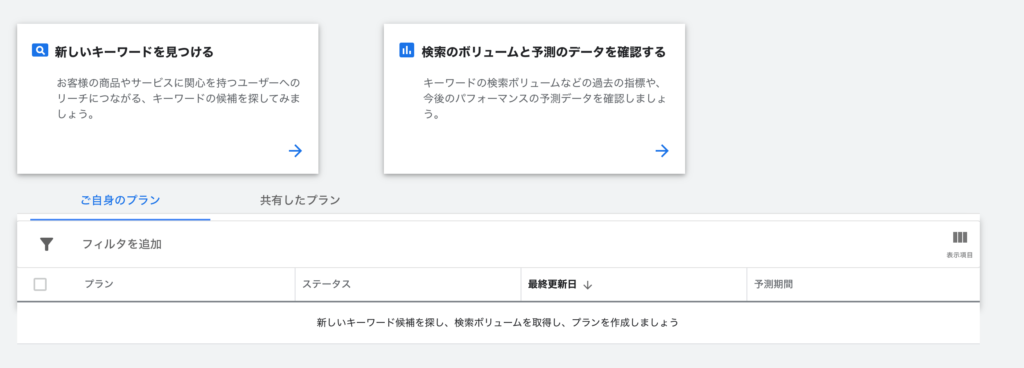Click the blue arrow on 新しいキーワードを見つける card

point(295,151)
